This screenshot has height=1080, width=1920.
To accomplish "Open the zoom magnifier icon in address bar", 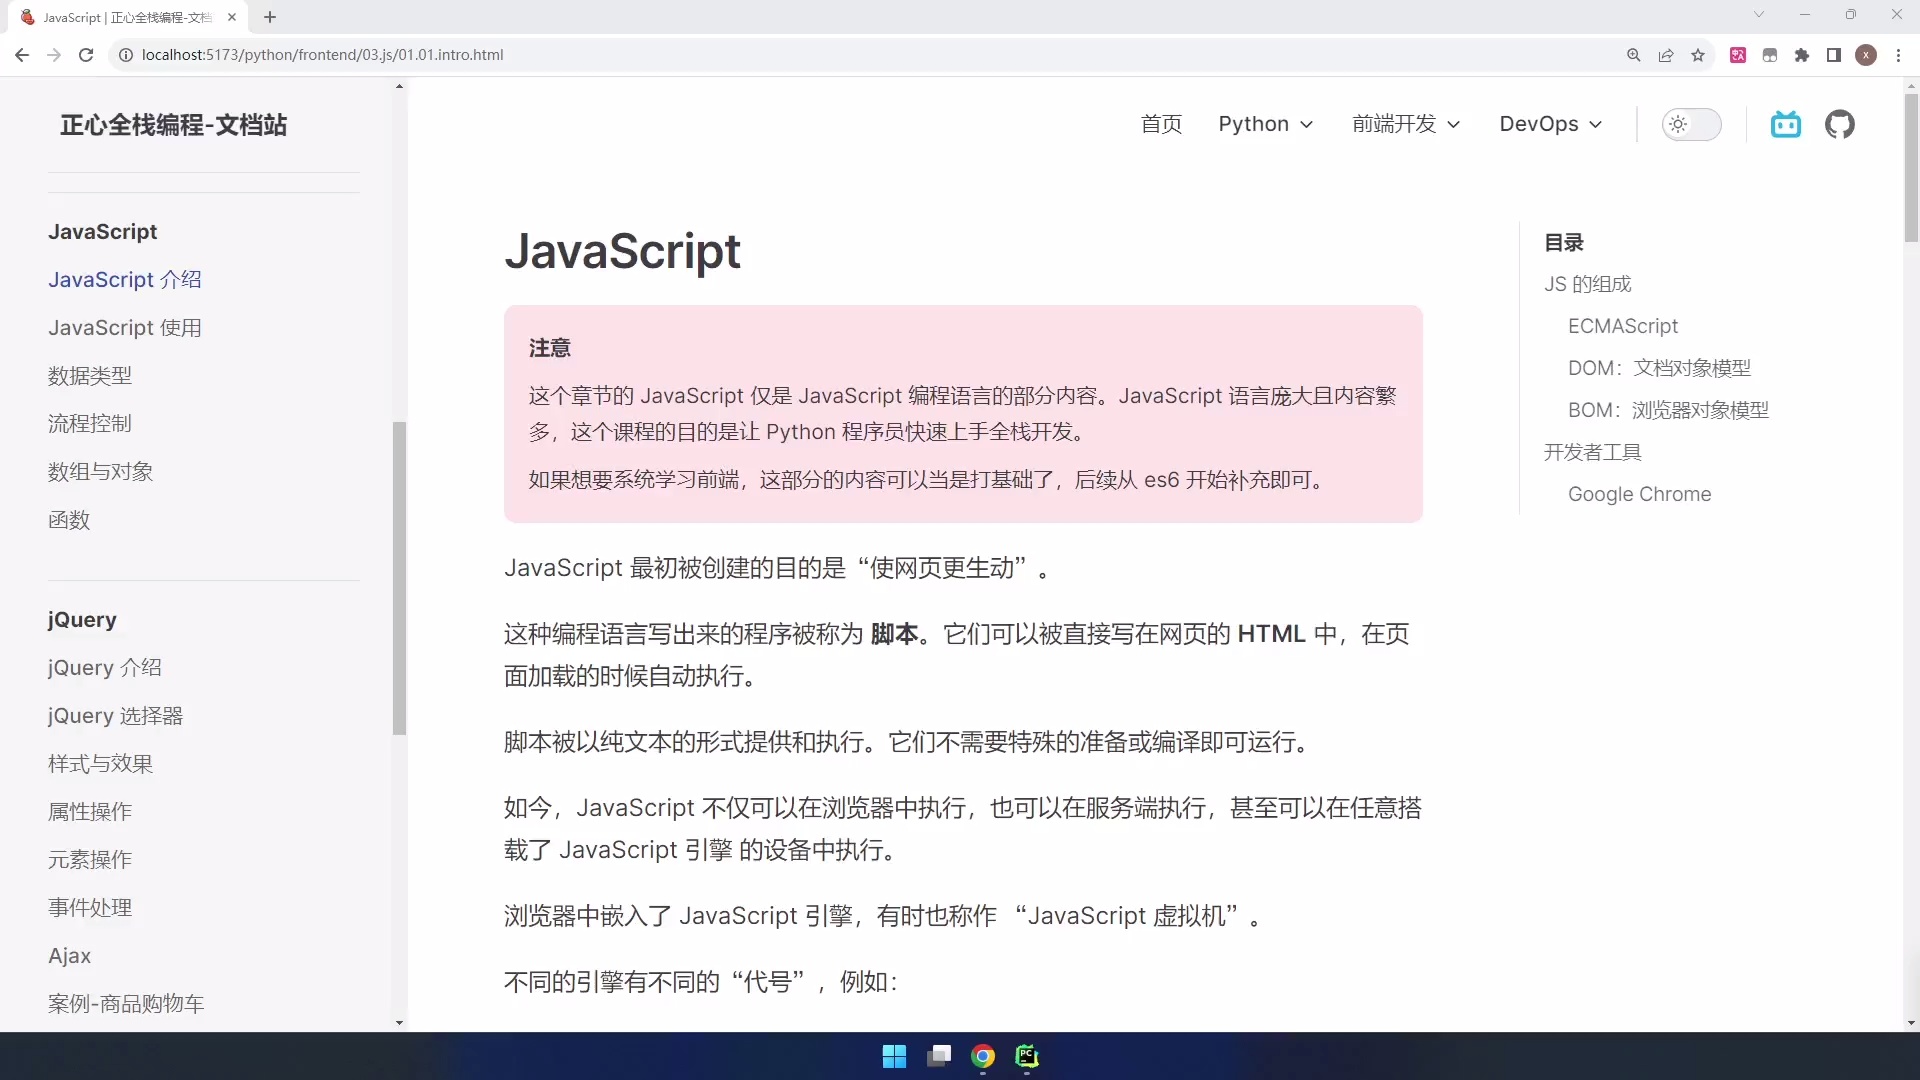I will [1634, 55].
